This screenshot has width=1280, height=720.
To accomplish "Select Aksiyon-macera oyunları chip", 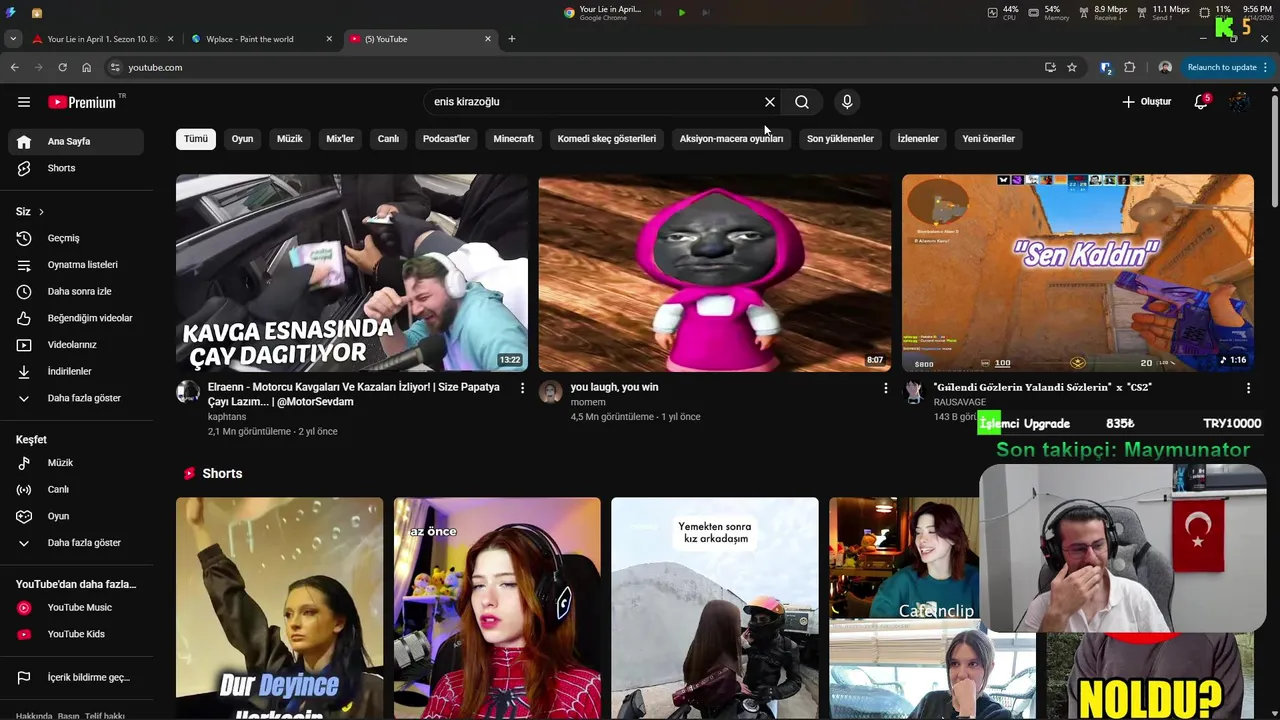I will 732,139.
